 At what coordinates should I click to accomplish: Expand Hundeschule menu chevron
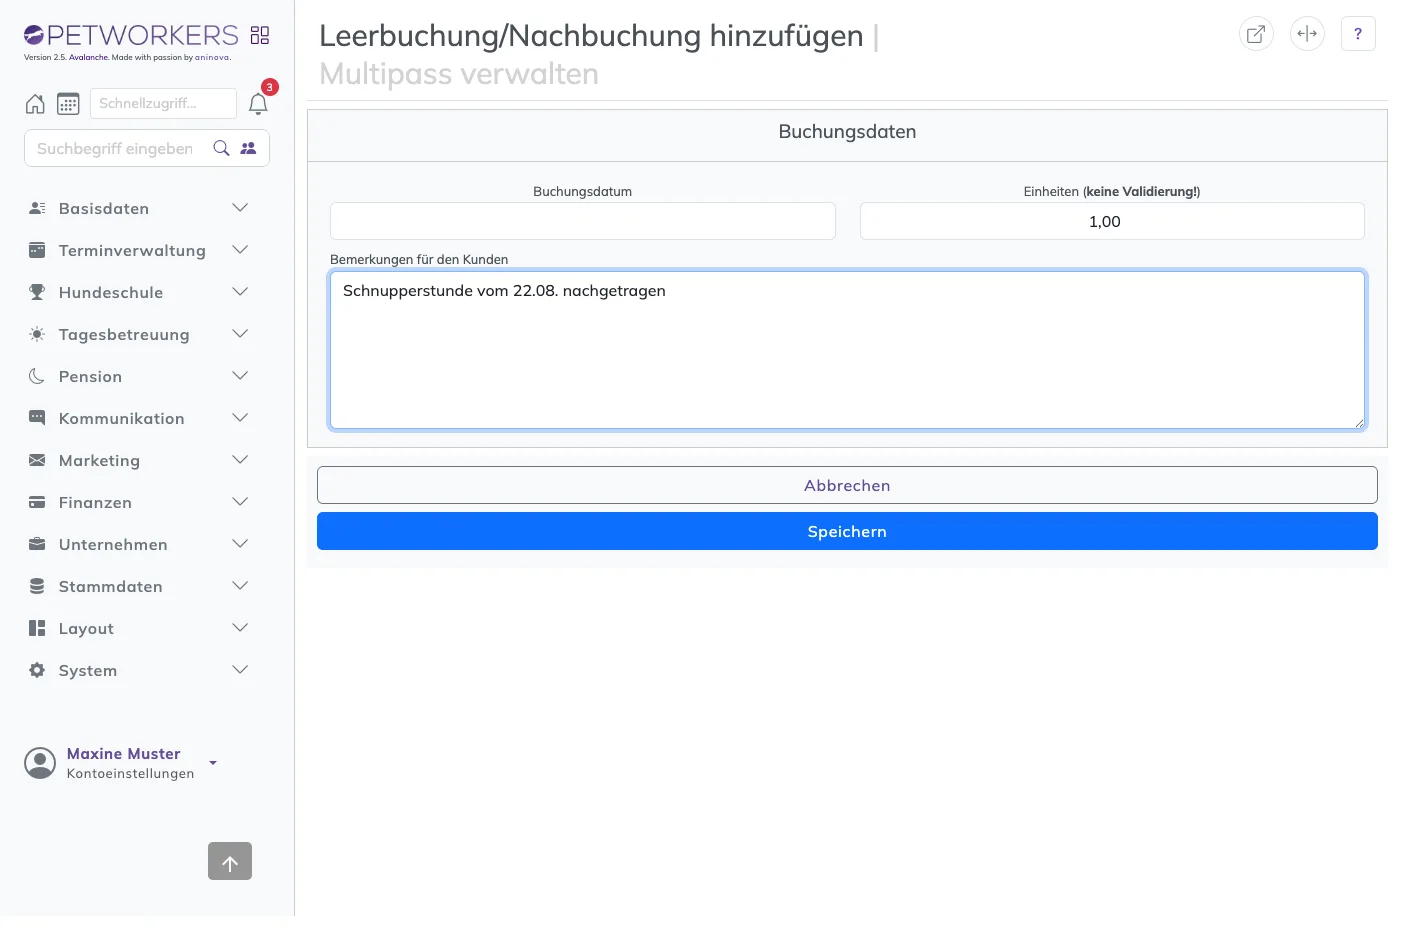(240, 292)
